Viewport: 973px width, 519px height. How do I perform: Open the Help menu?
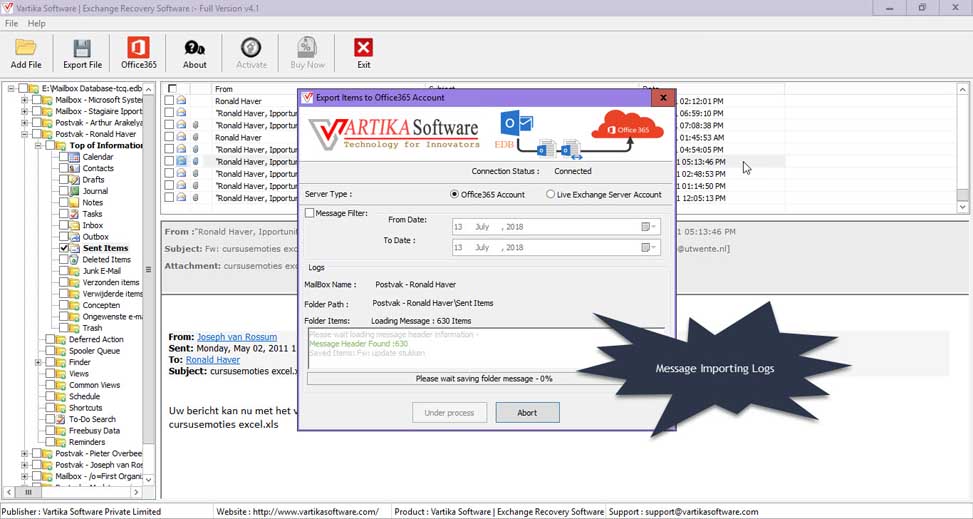click(x=37, y=23)
